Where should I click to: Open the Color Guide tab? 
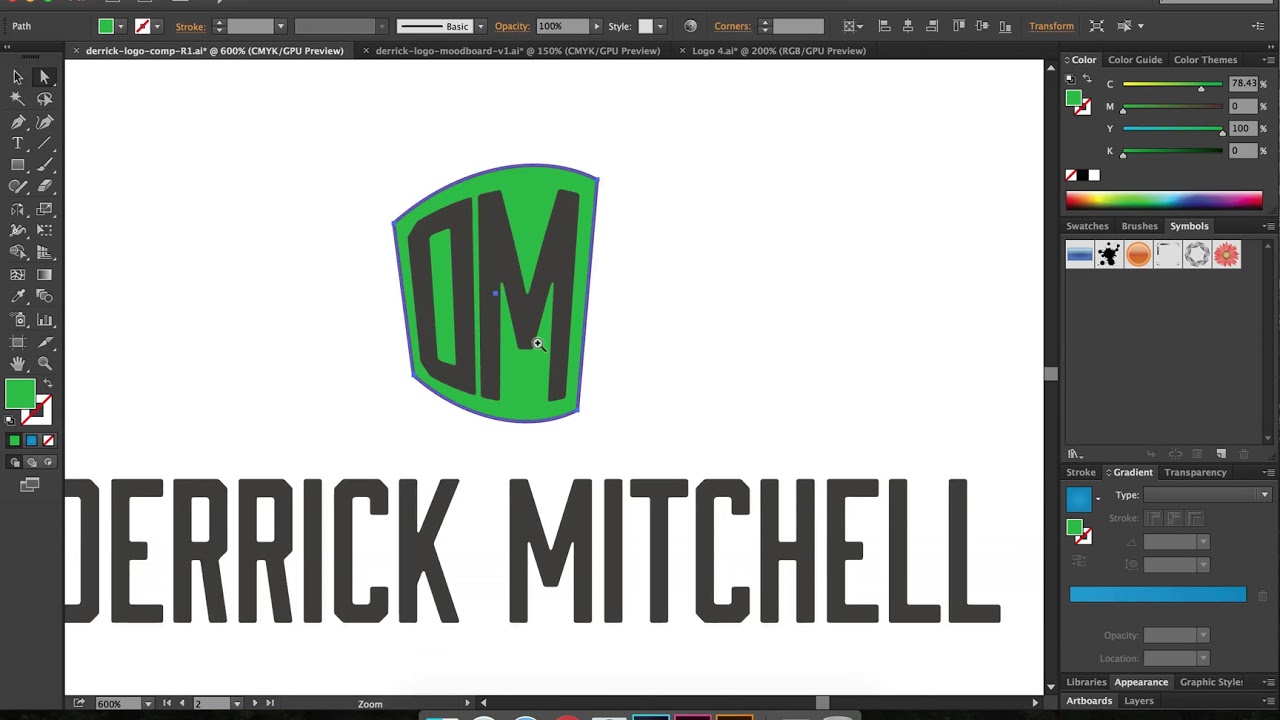coord(1135,60)
